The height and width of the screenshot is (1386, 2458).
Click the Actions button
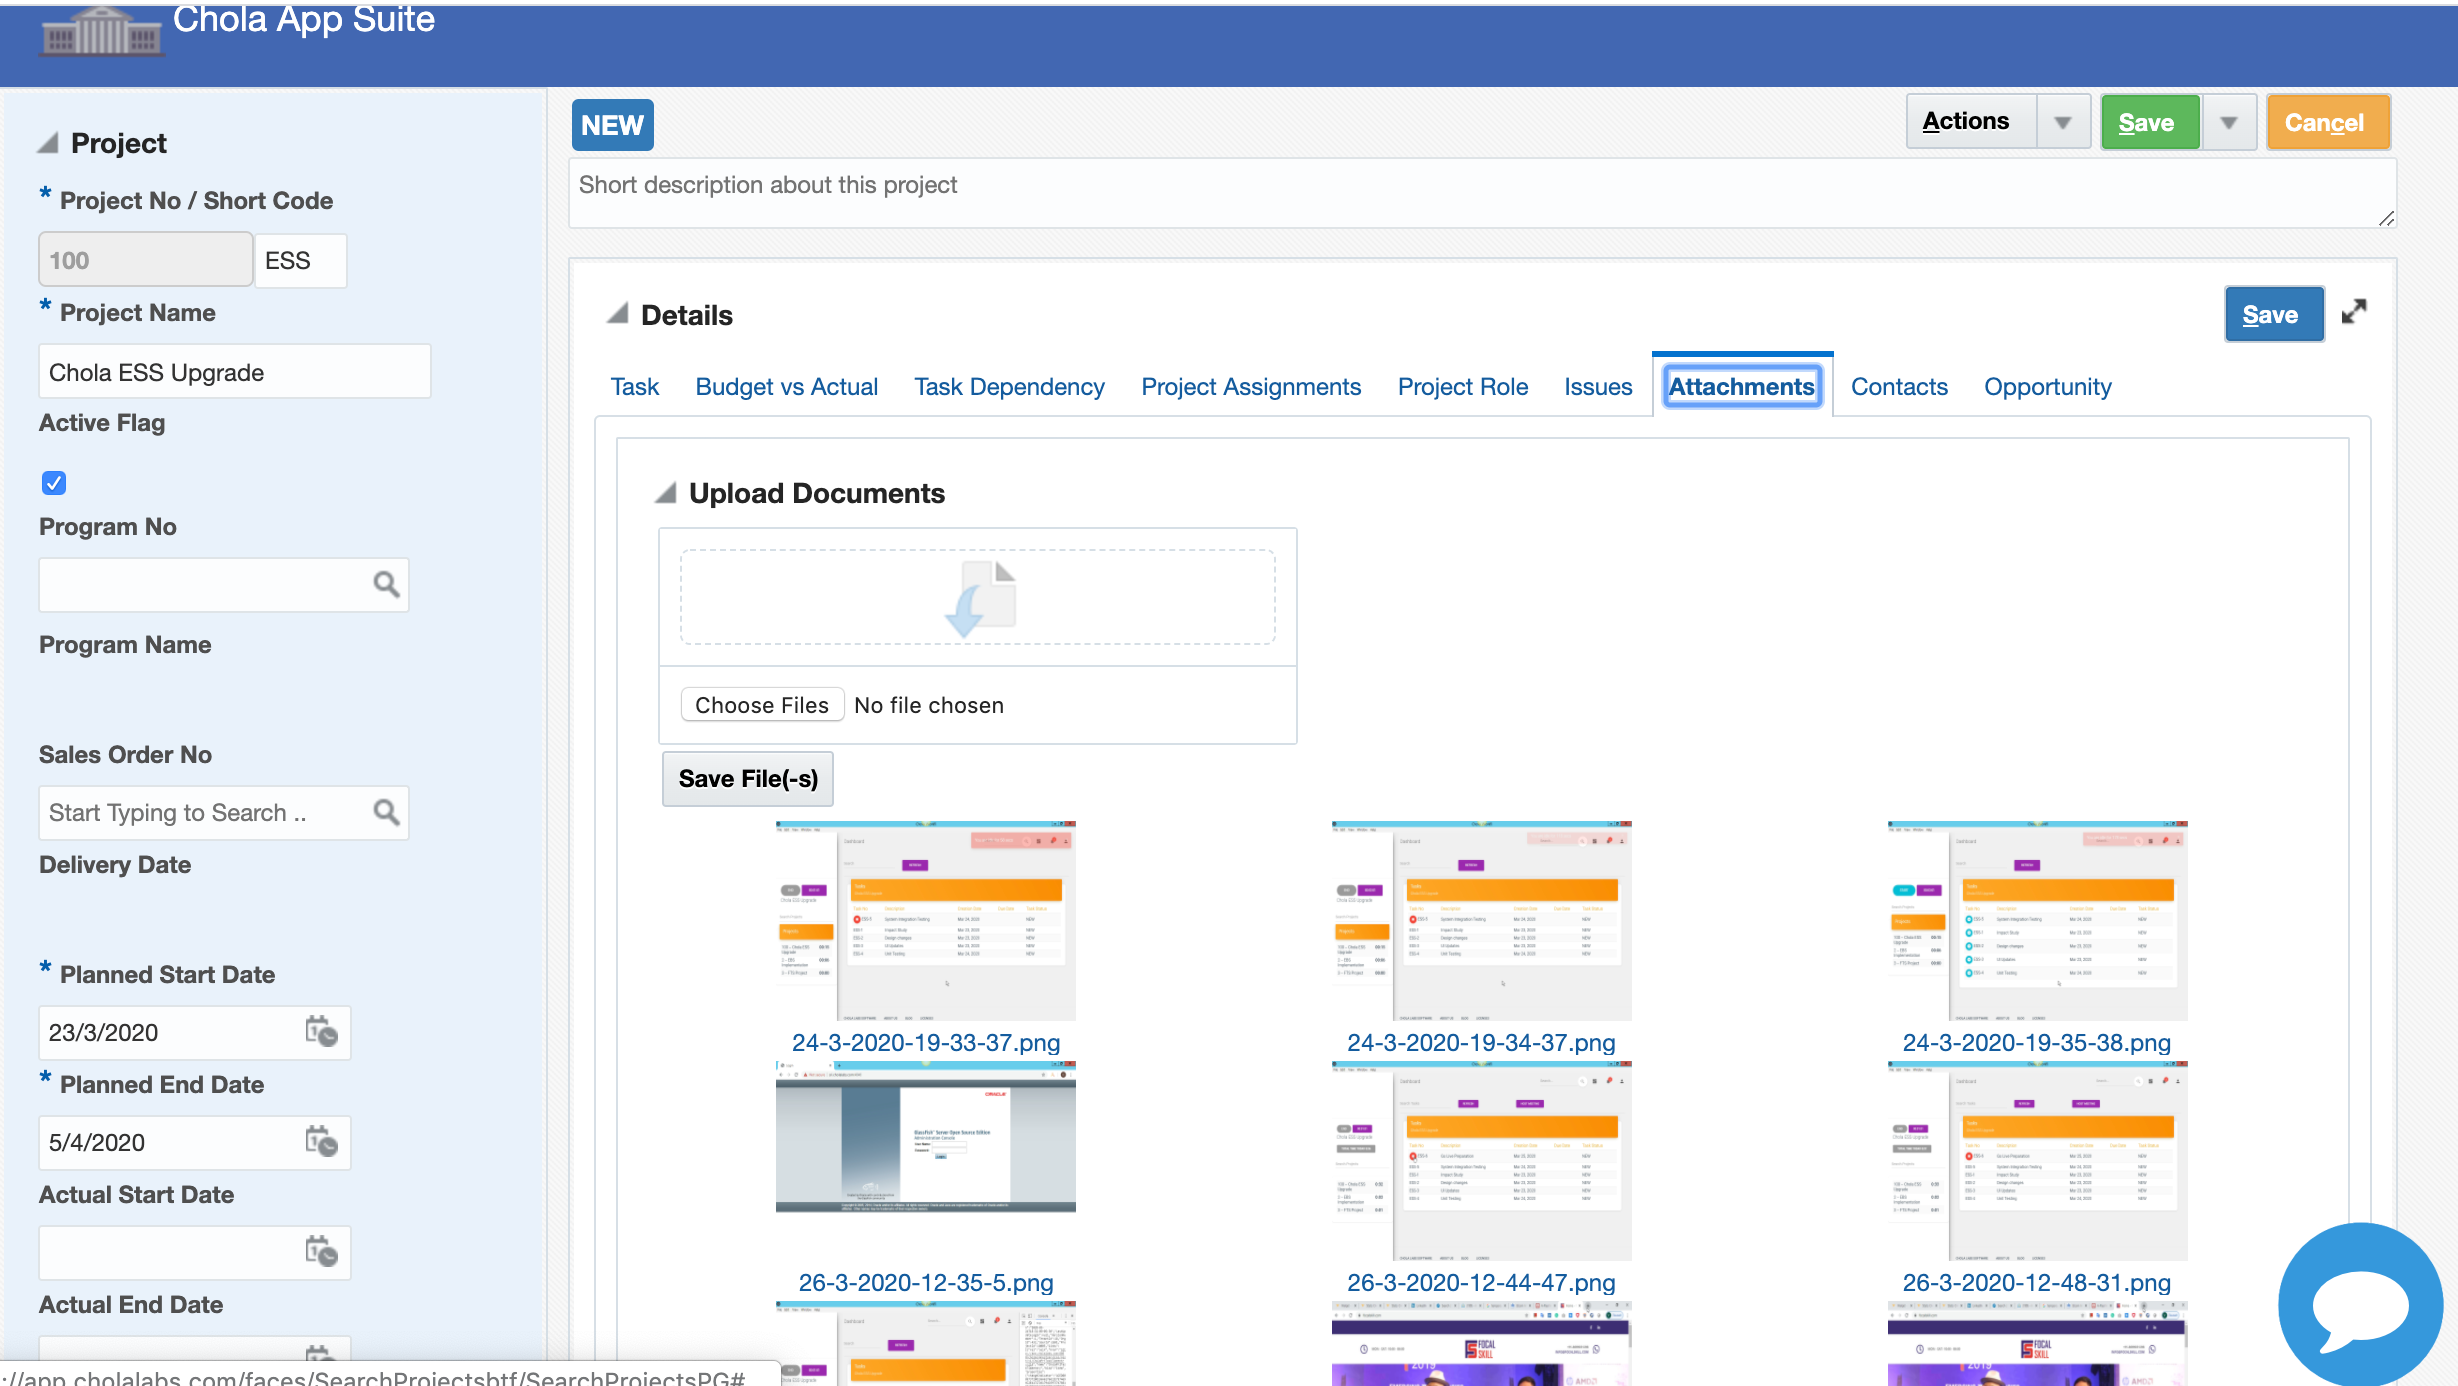coord(1970,122)
